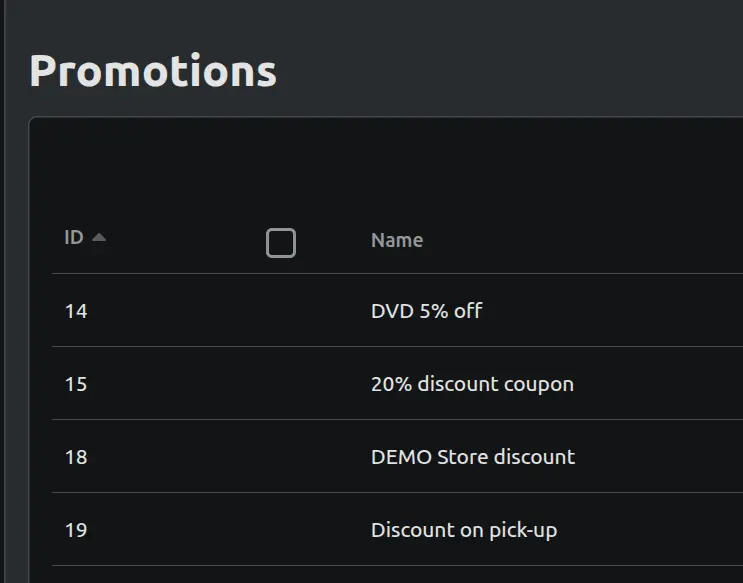Image resolution: width=743 pixels, height=583 pixels.
Task: Select the DEMO Store discount promotion
Action: 472,457
